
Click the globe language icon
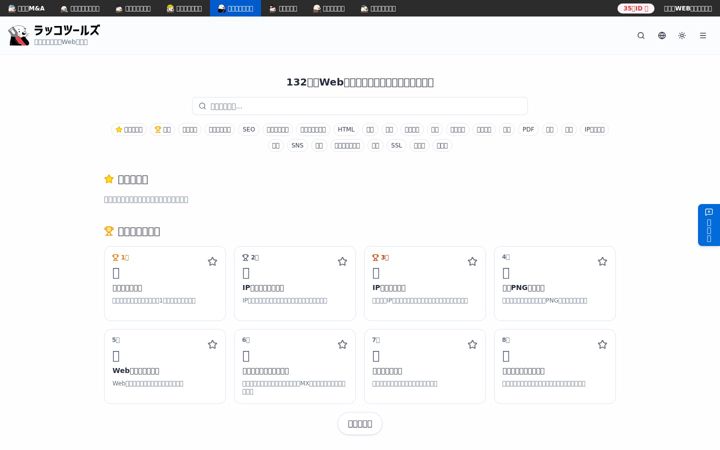pos(662,35)
